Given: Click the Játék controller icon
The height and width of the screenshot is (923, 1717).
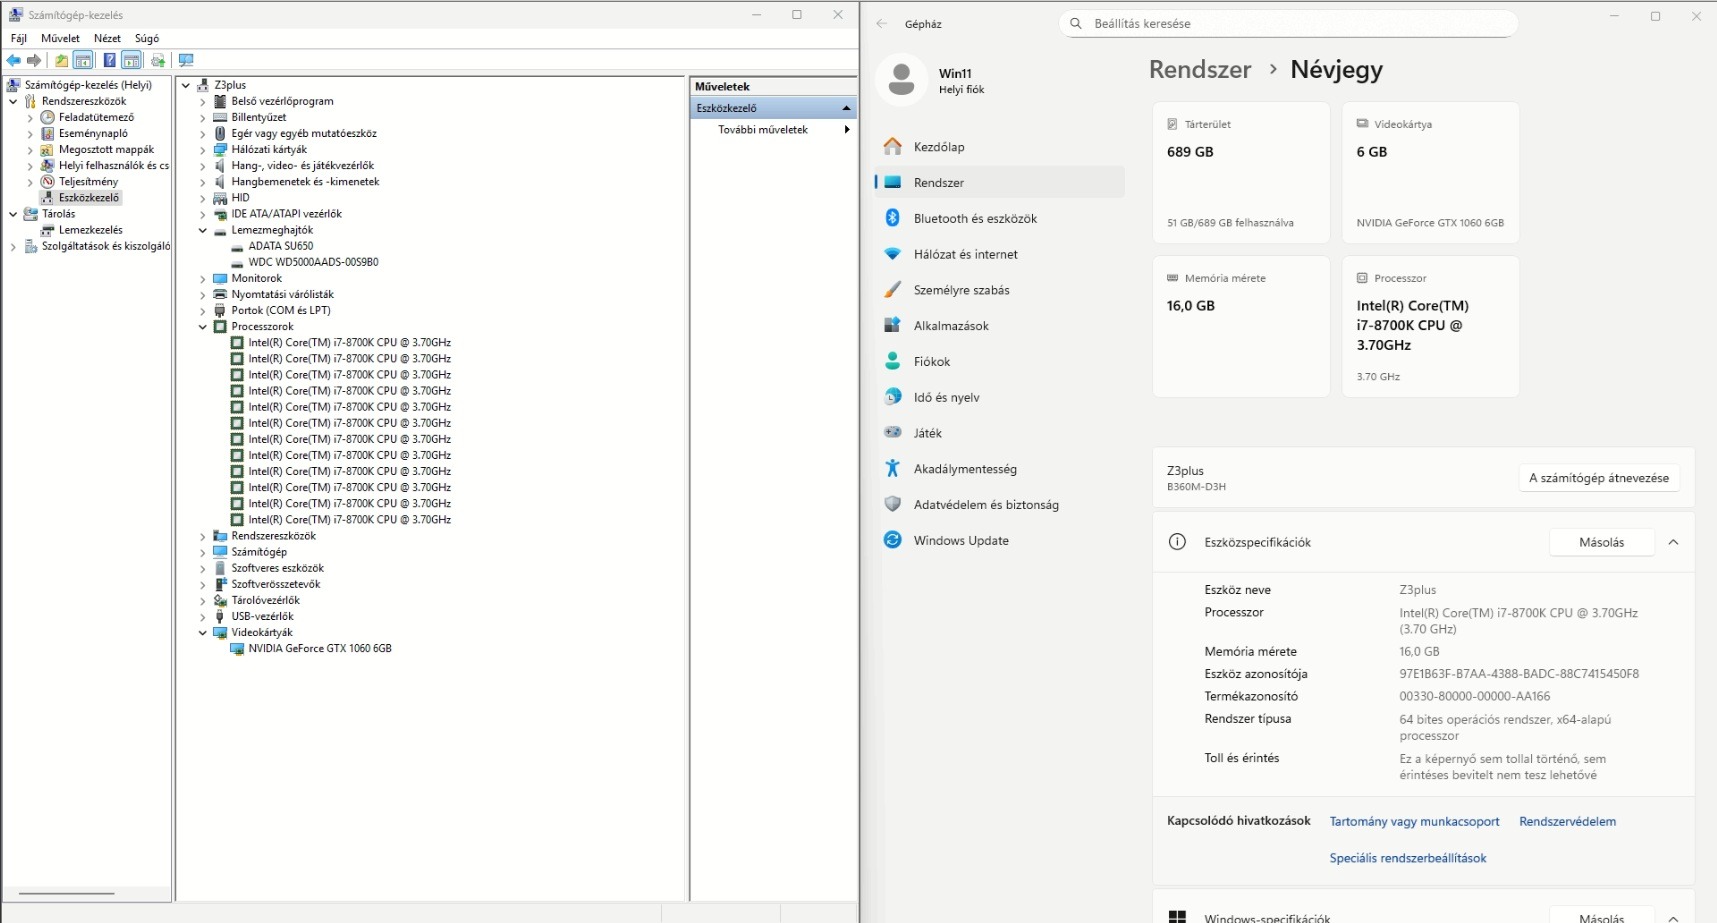Looking at the screenshot, I should coord(893,433).
